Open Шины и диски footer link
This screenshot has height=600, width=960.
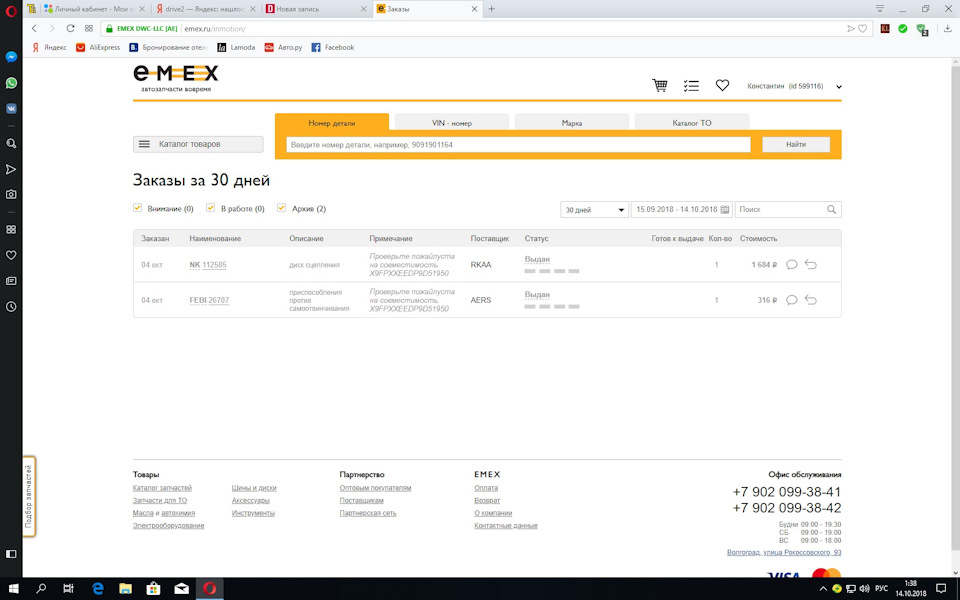pos(254,488)
